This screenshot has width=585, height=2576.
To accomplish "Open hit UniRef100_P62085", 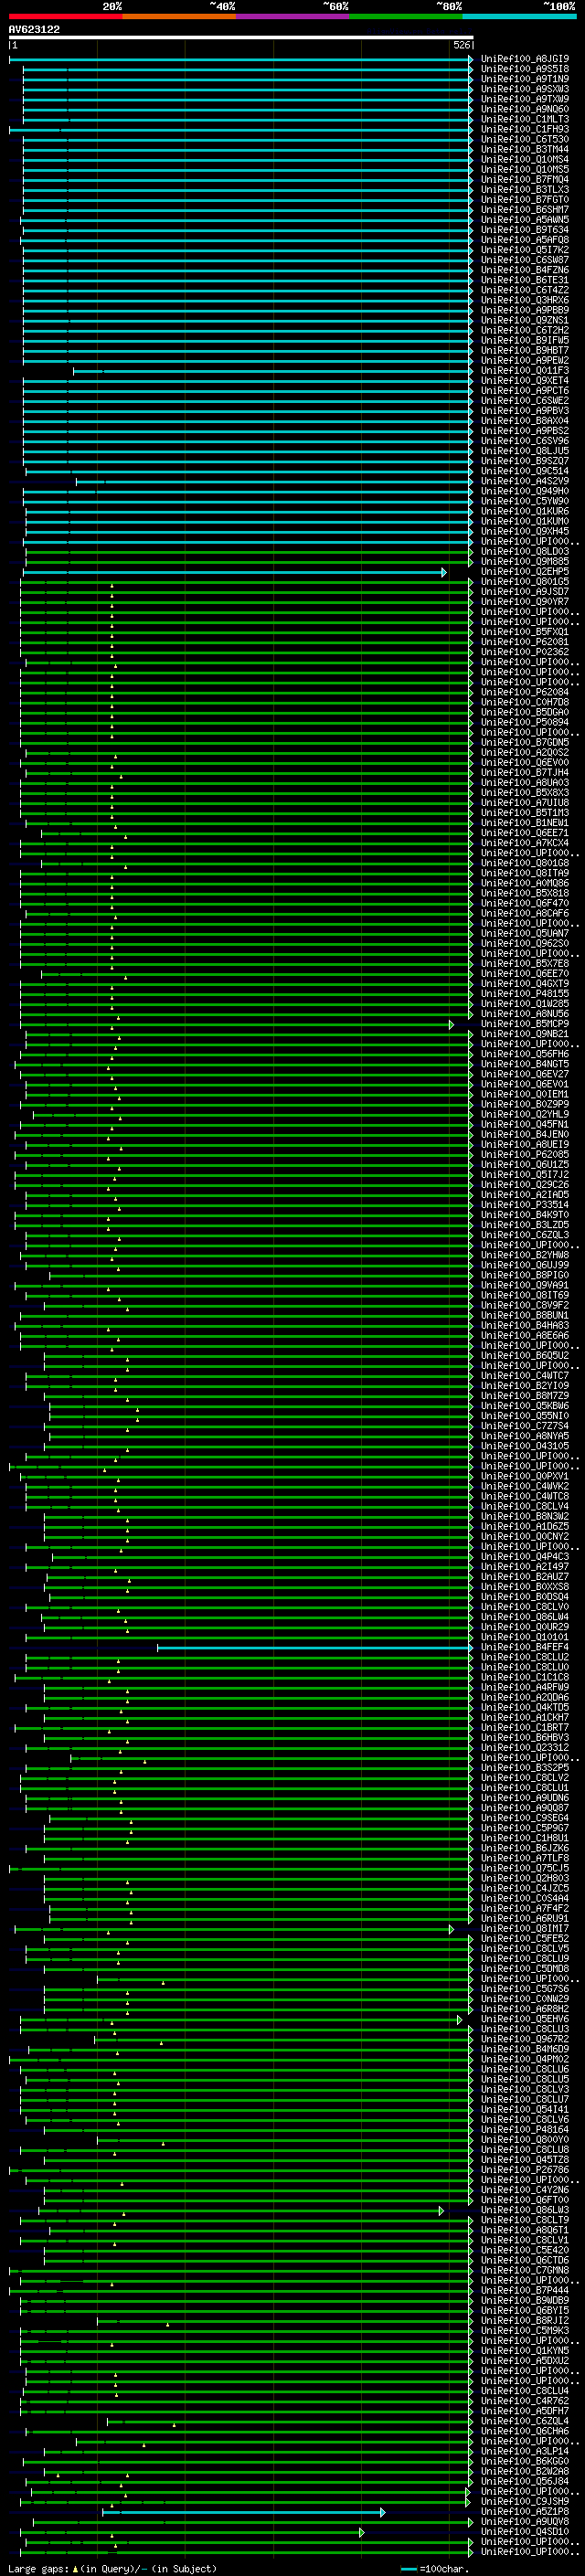I will tap(525, 1155).
